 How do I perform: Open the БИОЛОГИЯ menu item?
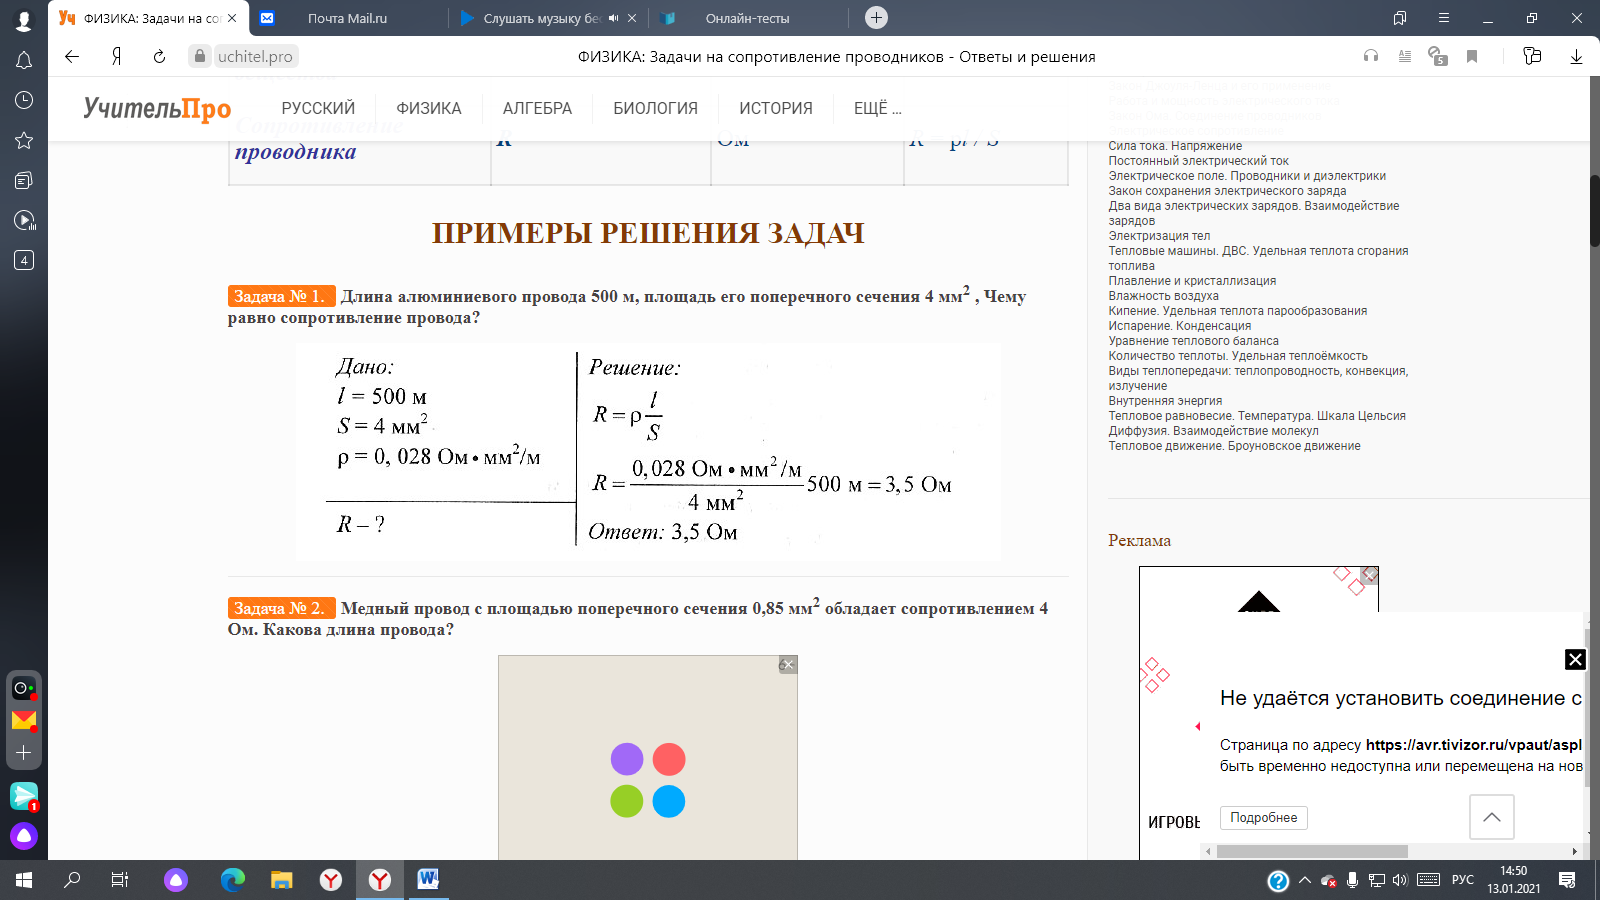click(x=656, y=108)
